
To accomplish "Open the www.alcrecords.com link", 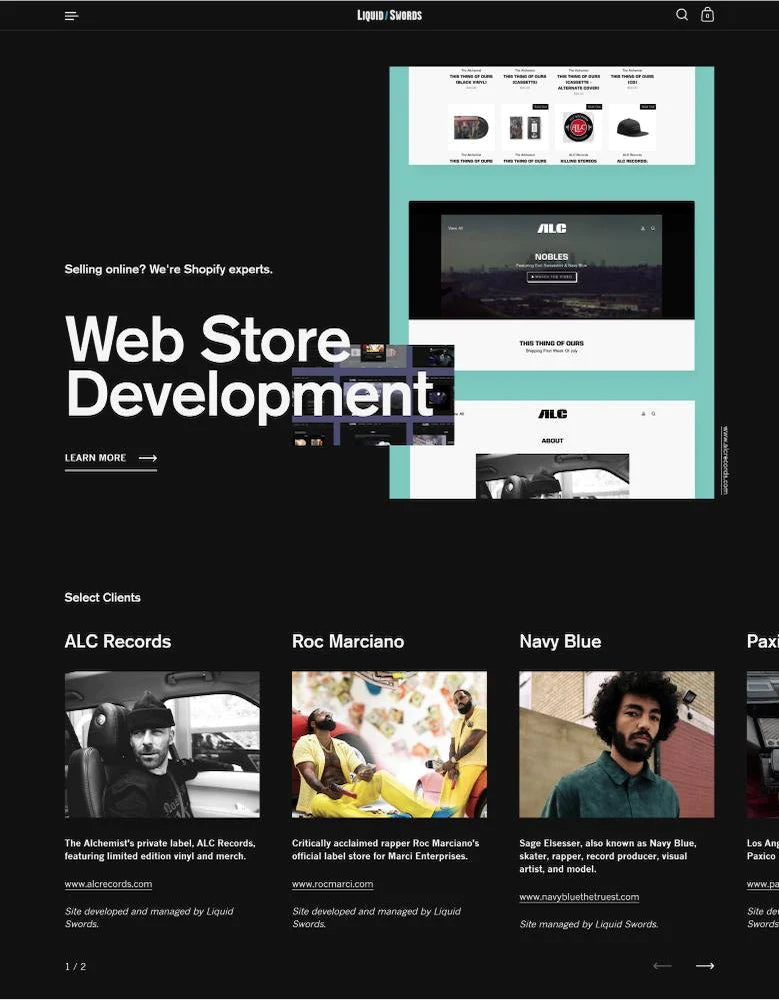I will coord(108,884).
